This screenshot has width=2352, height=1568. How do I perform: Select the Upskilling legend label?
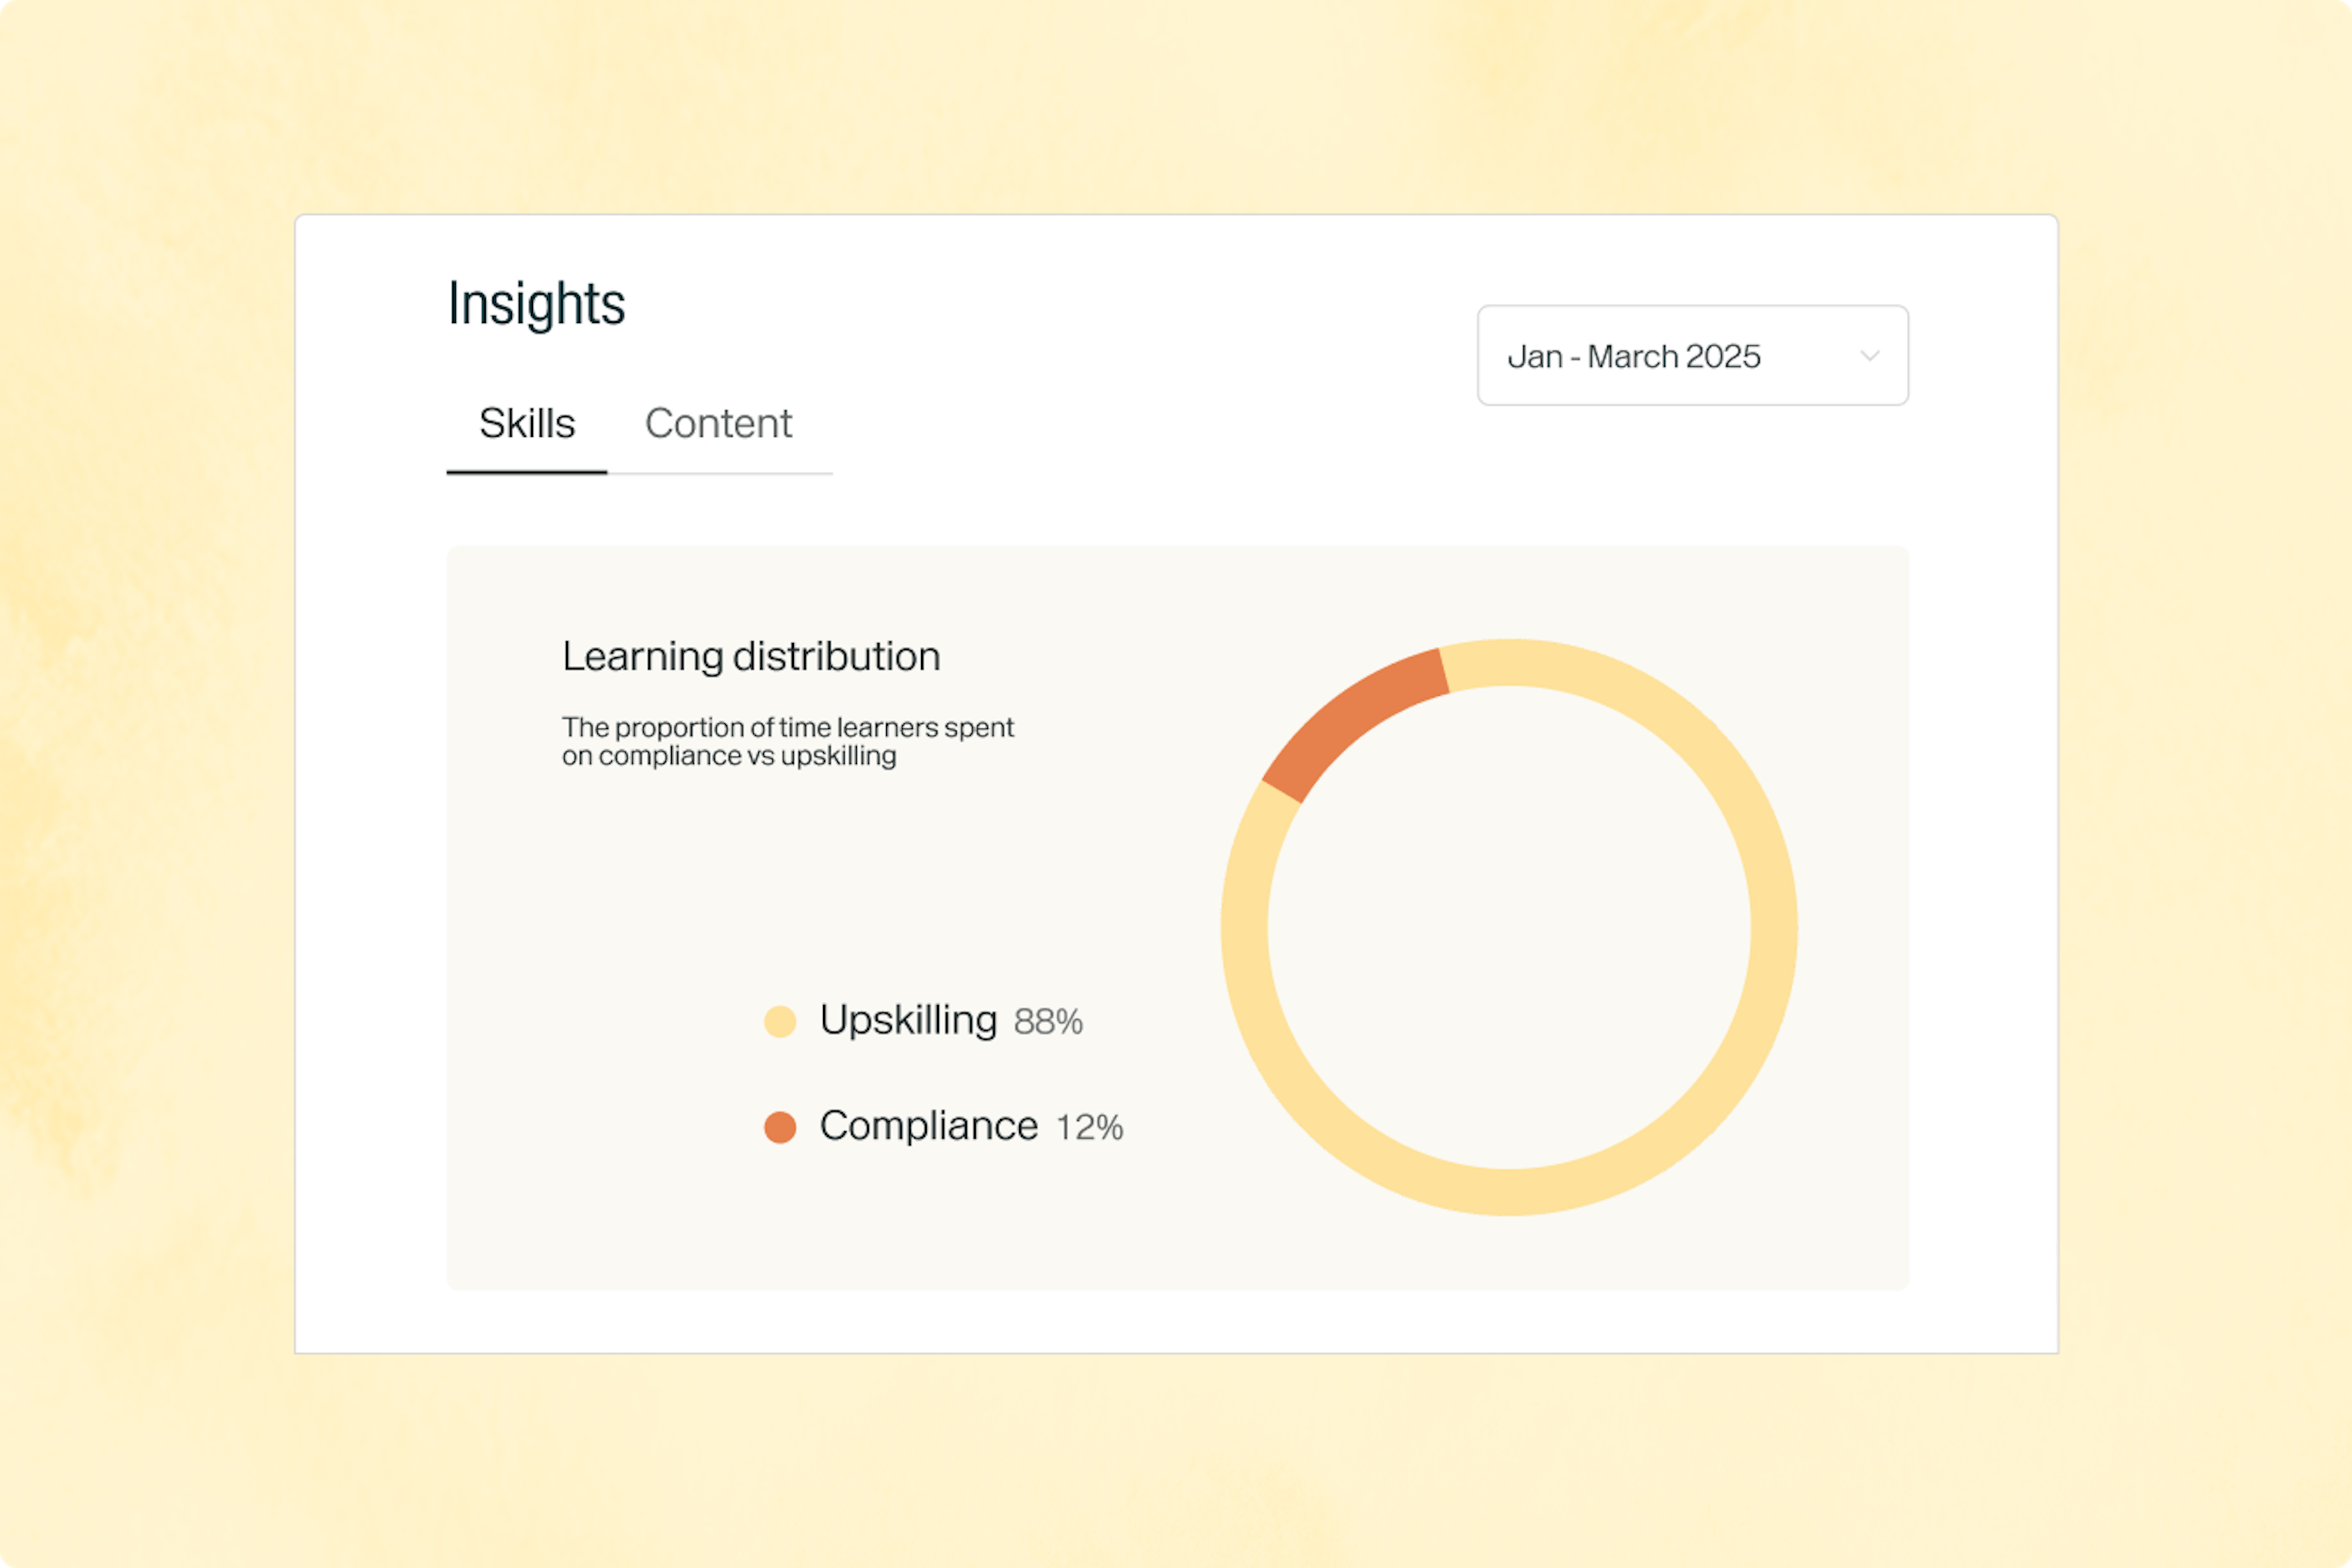pyautogui.click(x=908, y=1021)
